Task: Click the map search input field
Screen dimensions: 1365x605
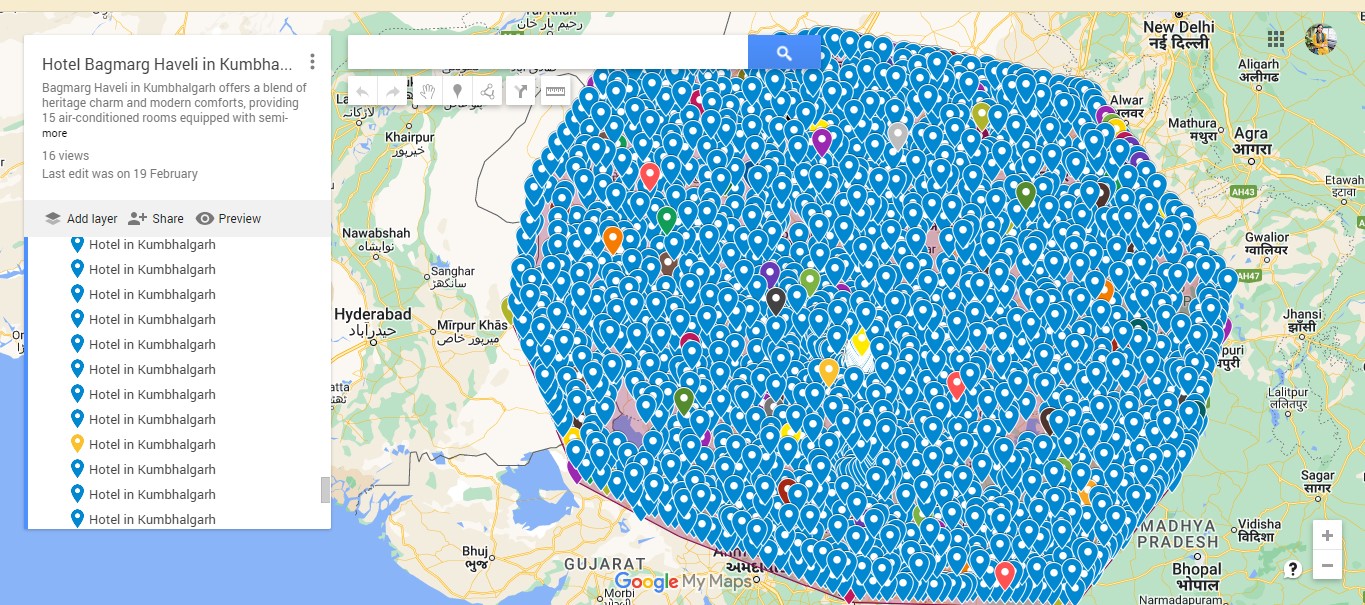Action: [547, 53]
